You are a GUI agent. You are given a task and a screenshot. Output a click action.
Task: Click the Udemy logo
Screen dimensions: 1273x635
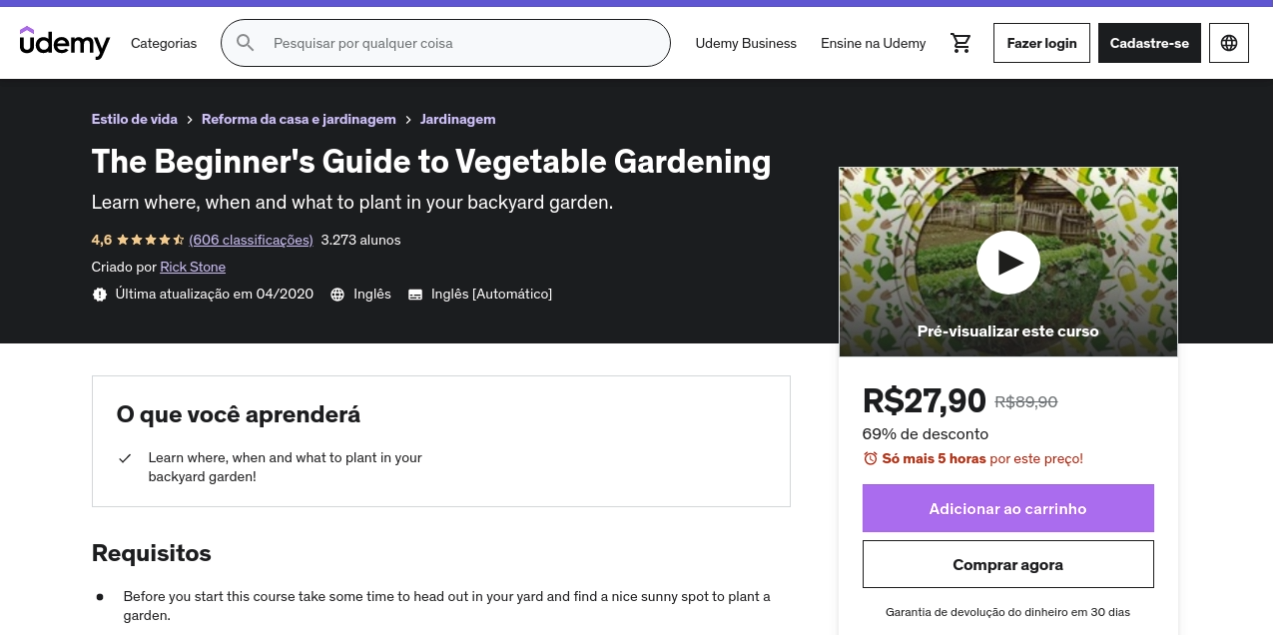(x=64, y=43)
